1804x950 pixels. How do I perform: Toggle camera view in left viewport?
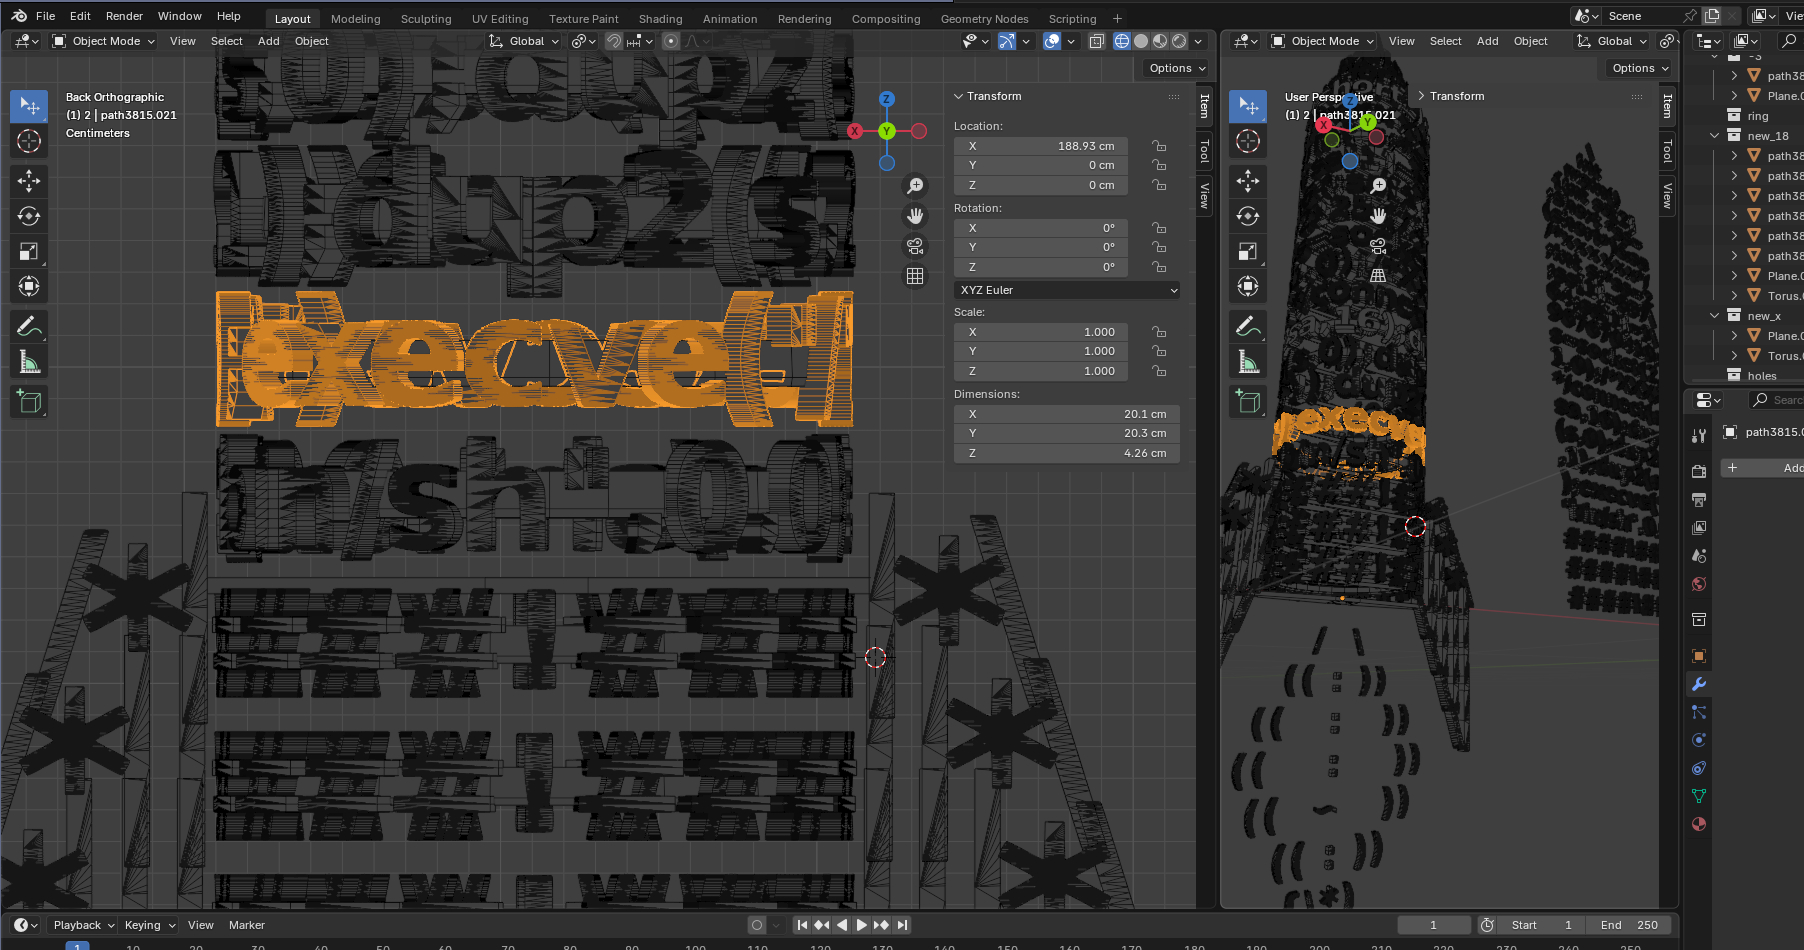point(914,246)
